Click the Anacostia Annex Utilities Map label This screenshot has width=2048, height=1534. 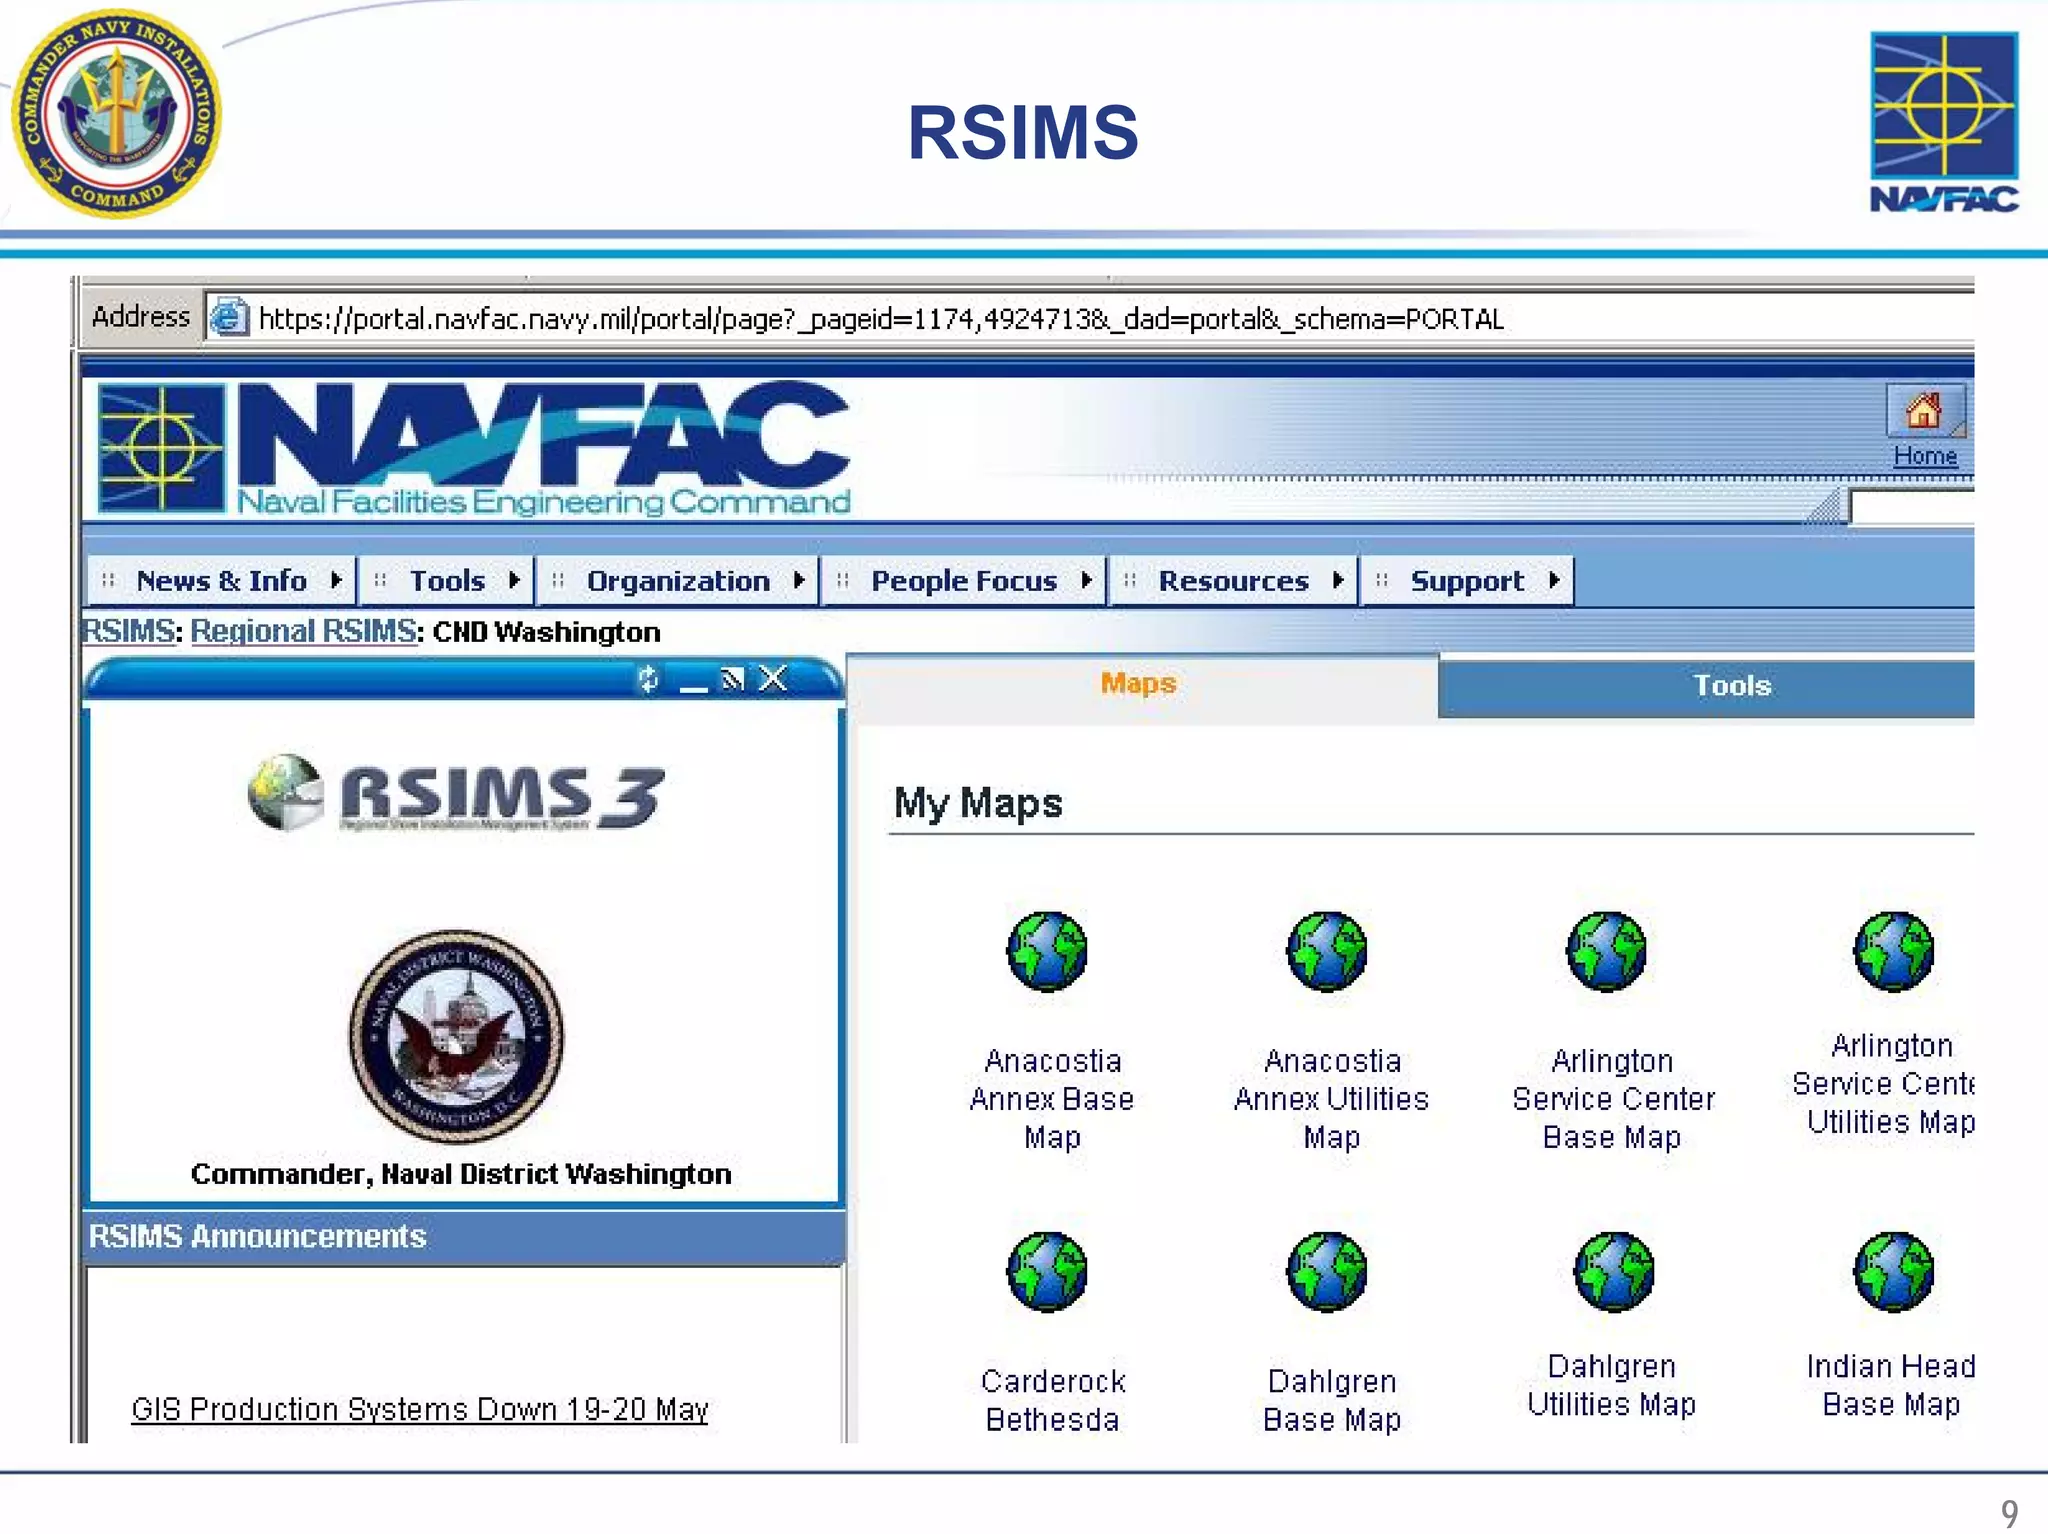[1331, 1099]
